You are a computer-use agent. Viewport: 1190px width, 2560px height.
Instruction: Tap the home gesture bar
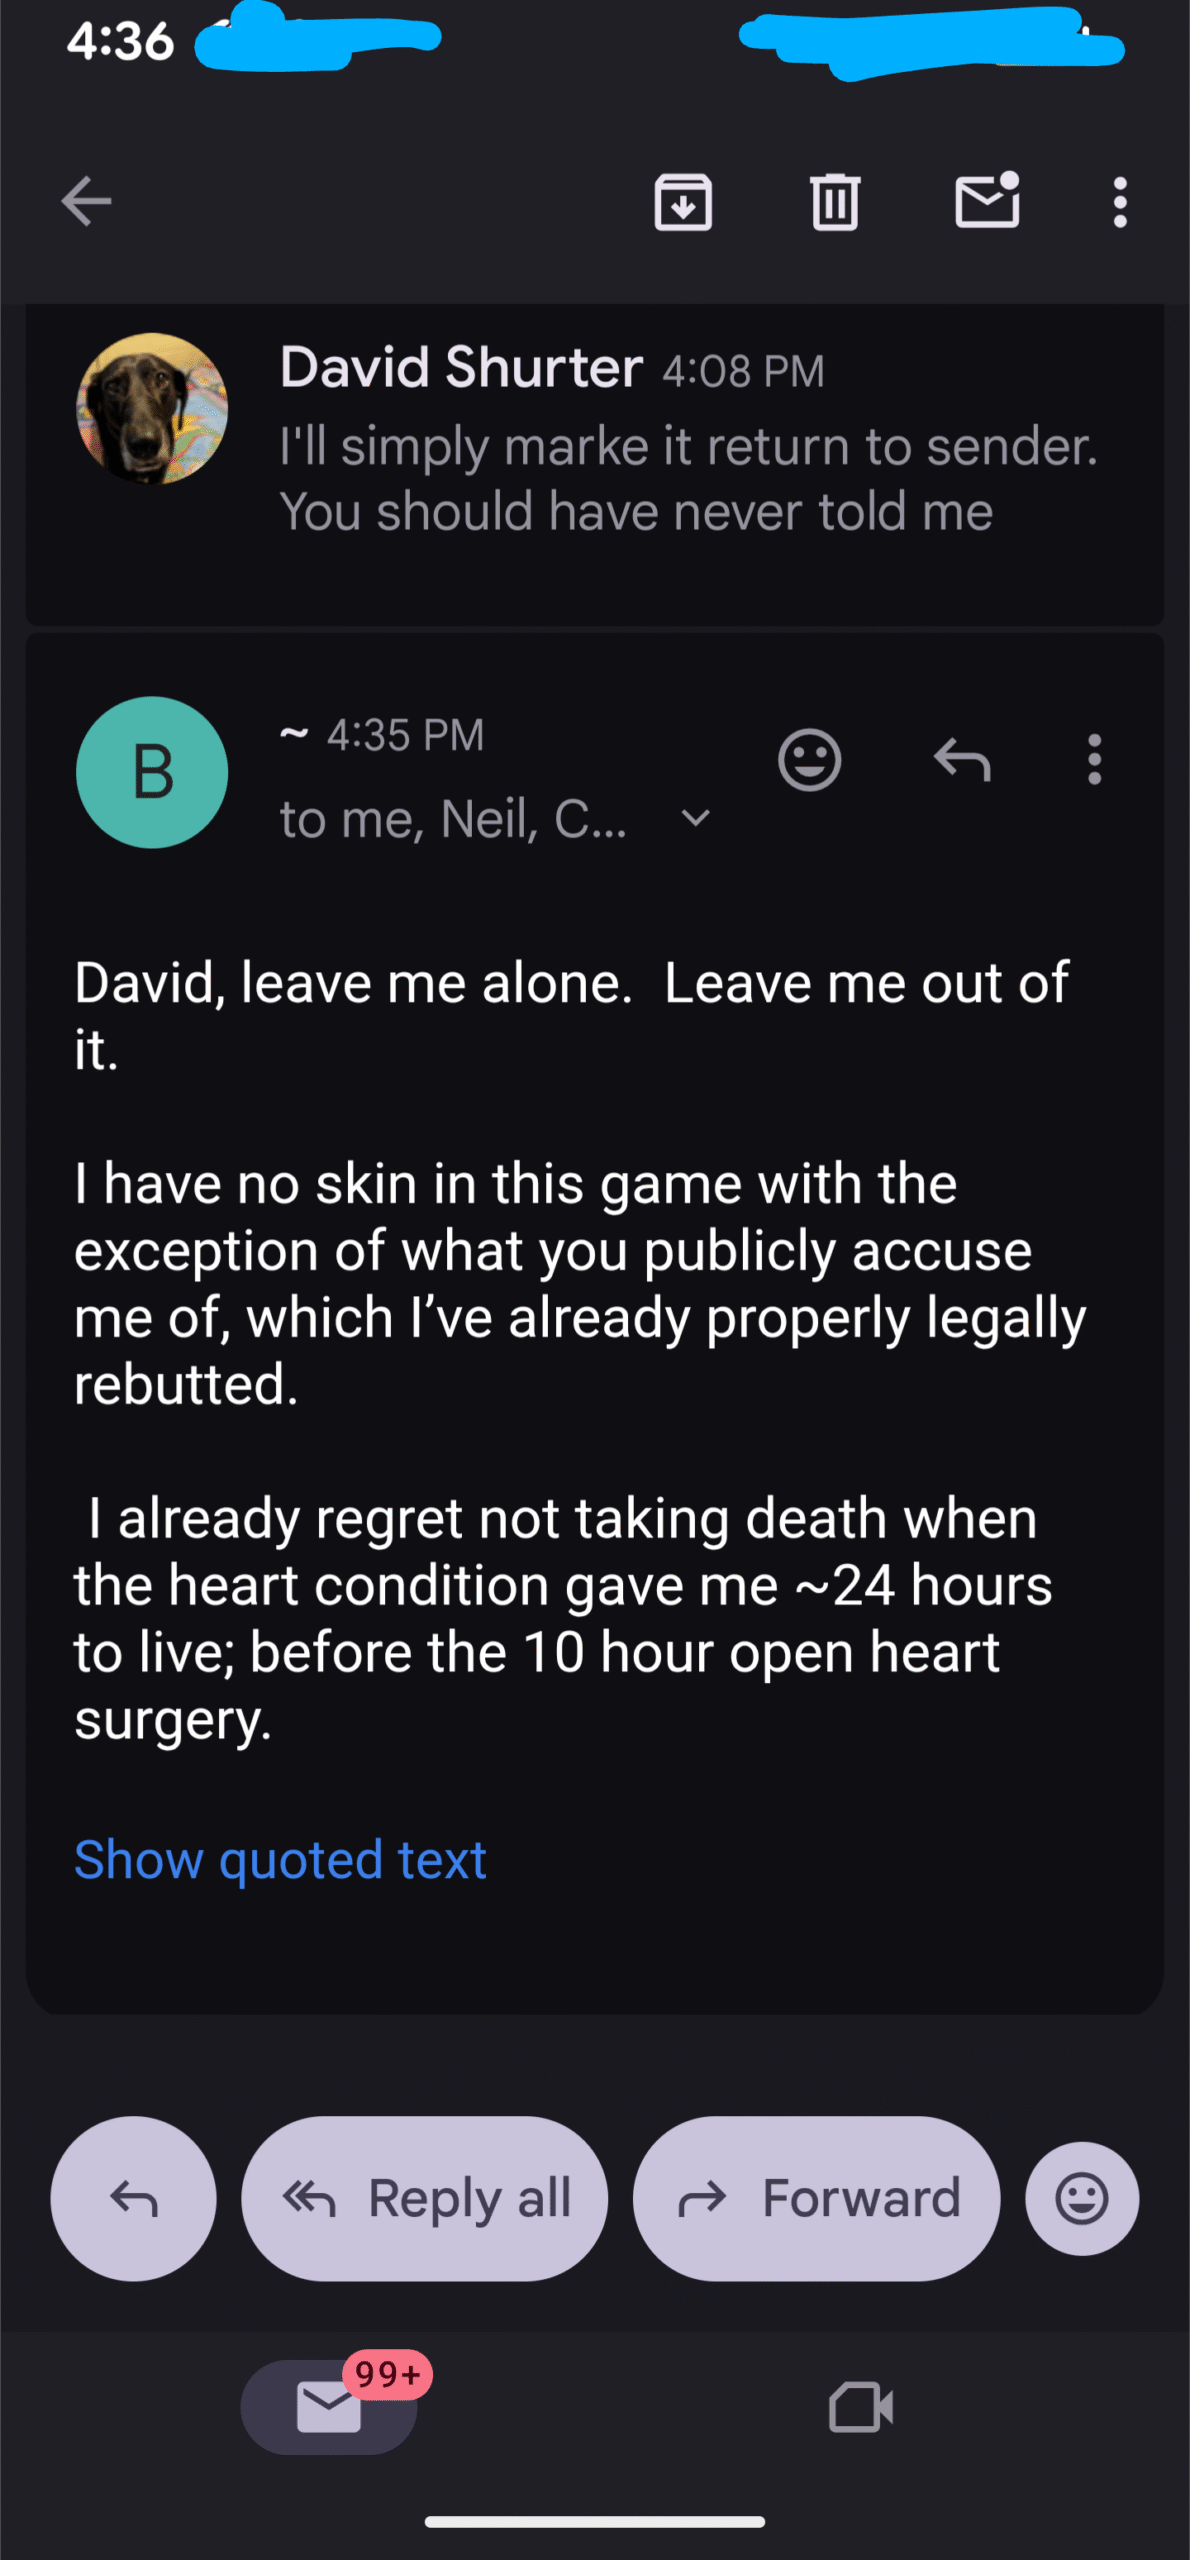pos(595,2522)
